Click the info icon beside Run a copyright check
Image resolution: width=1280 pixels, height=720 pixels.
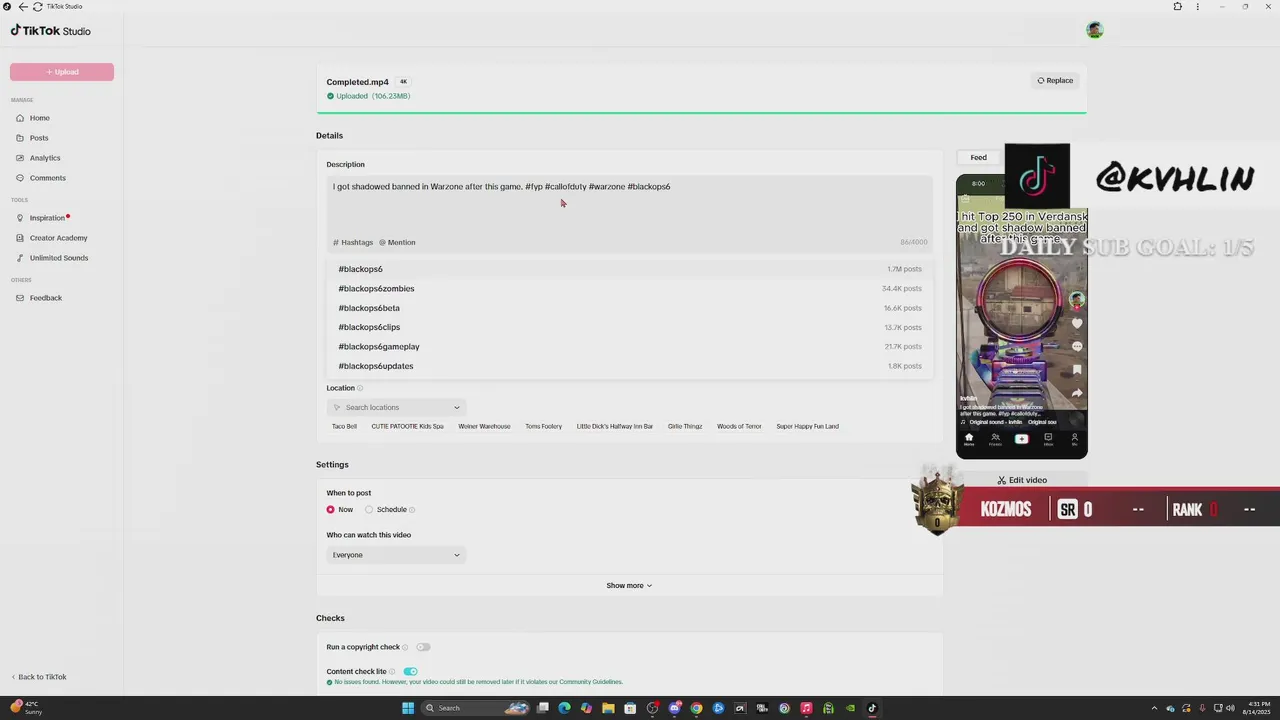pos(407,647)
